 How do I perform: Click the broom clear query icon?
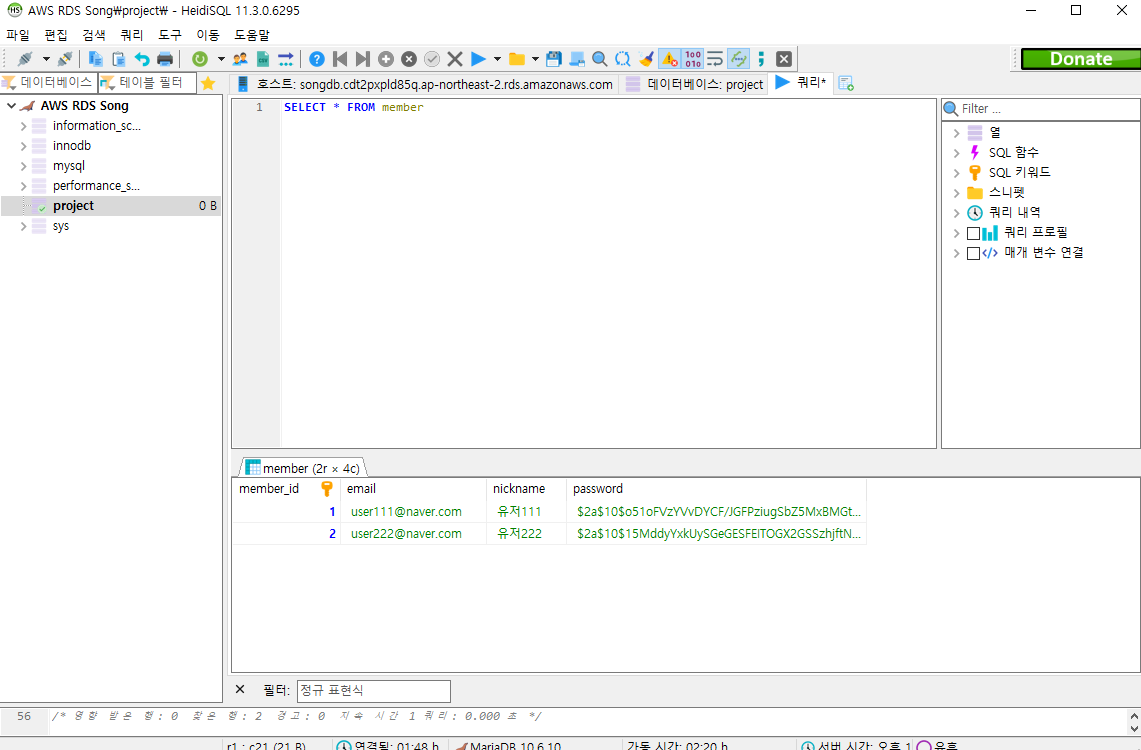click(646, 59)
